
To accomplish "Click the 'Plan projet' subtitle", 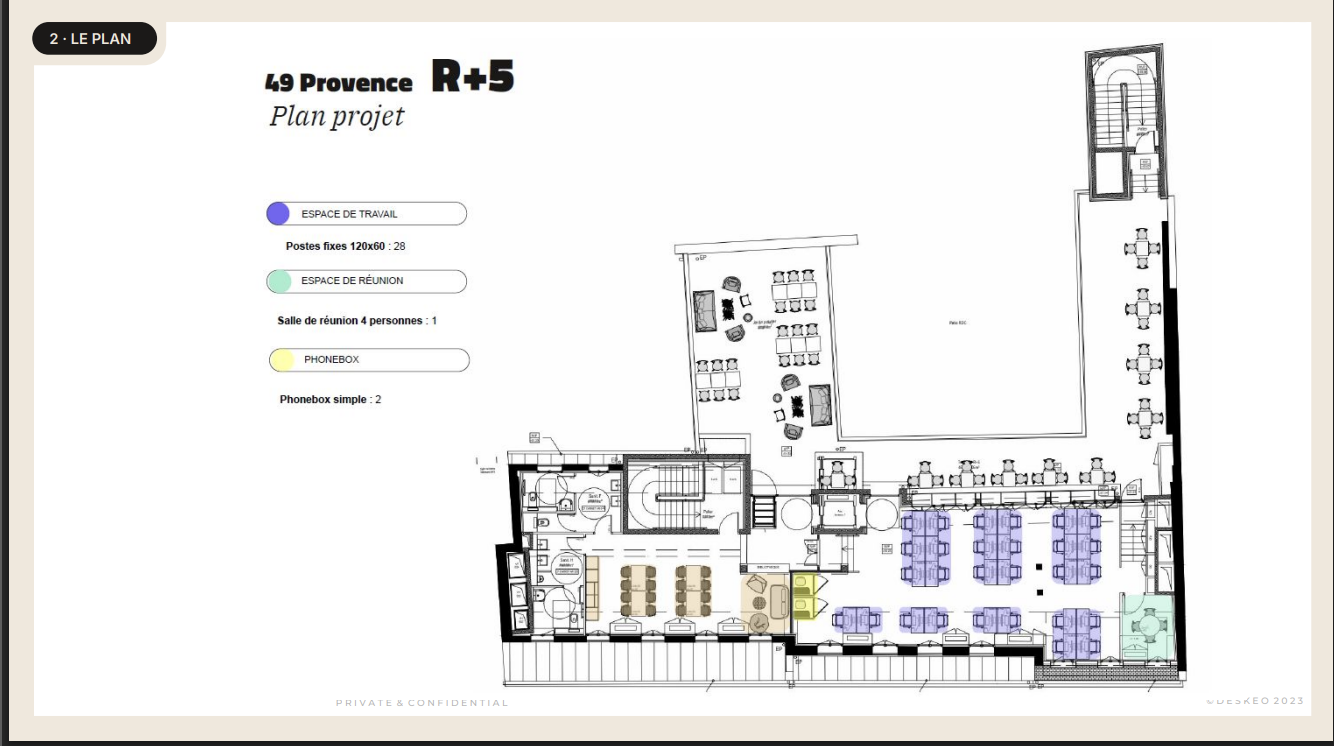I will click(337, 116).
